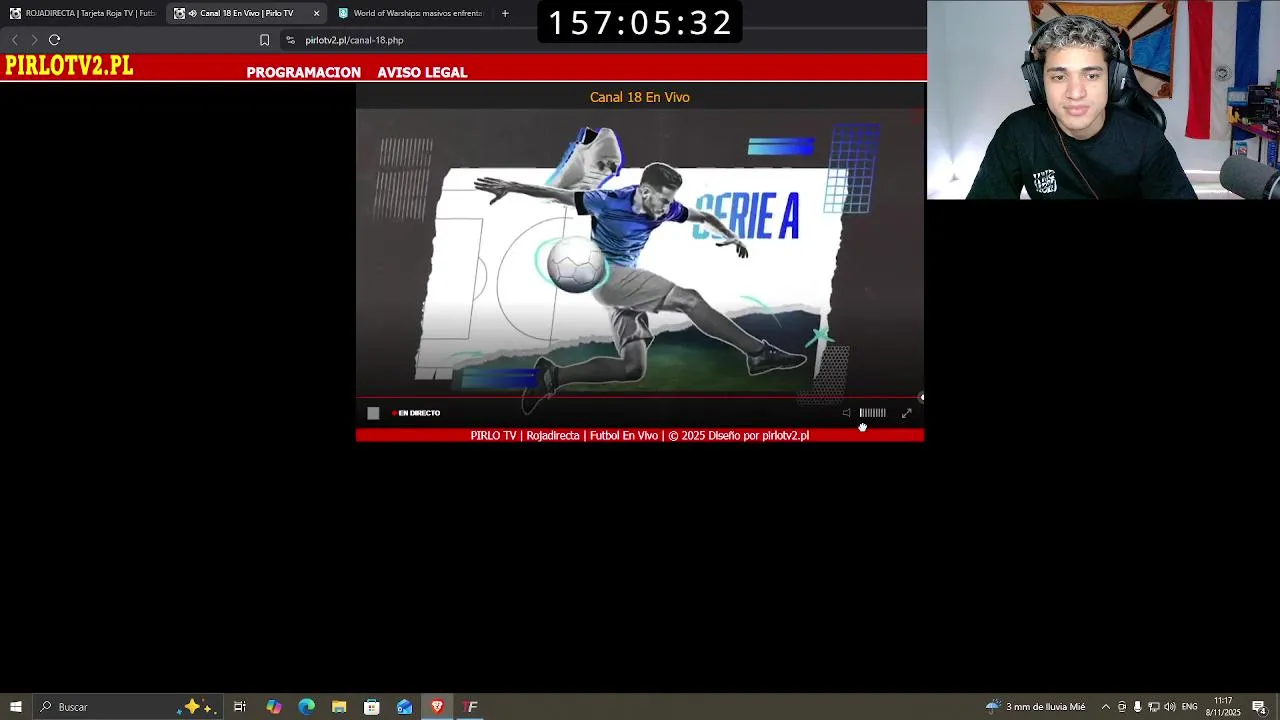The height and width of the screenshot is (720, 1280).
Task: Open site settings icon in address bar
Action: [x=290, y=40]
